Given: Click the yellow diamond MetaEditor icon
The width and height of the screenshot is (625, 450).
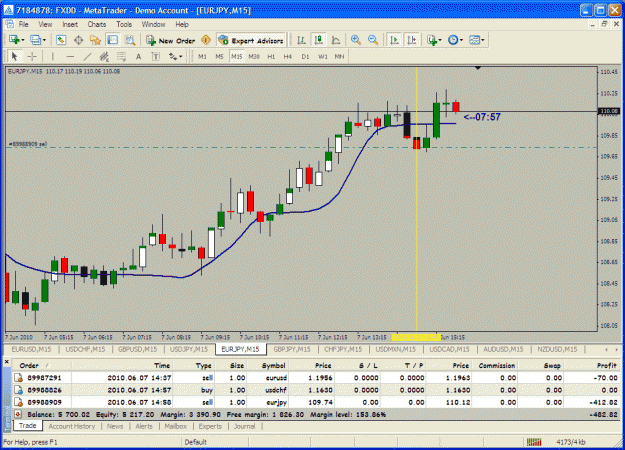Looking at the screenshot, I should point(206,40).
